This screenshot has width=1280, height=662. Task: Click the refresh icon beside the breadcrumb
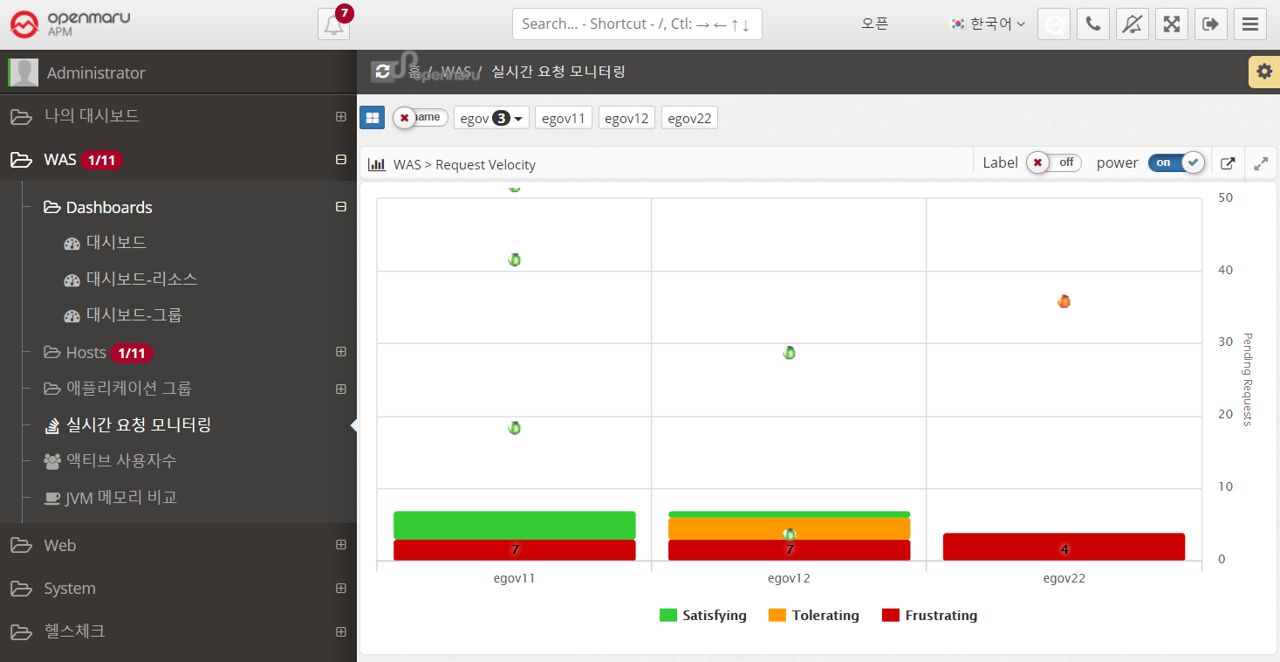coord(383,72)
